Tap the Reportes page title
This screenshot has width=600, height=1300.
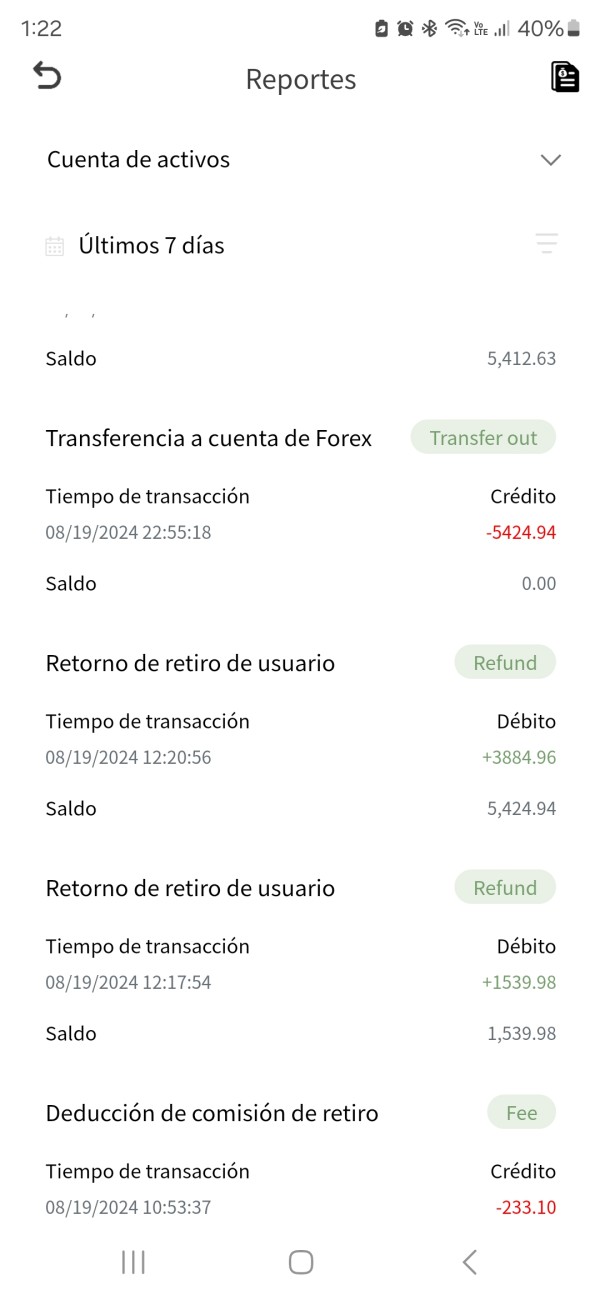click(x=301, y=80)
